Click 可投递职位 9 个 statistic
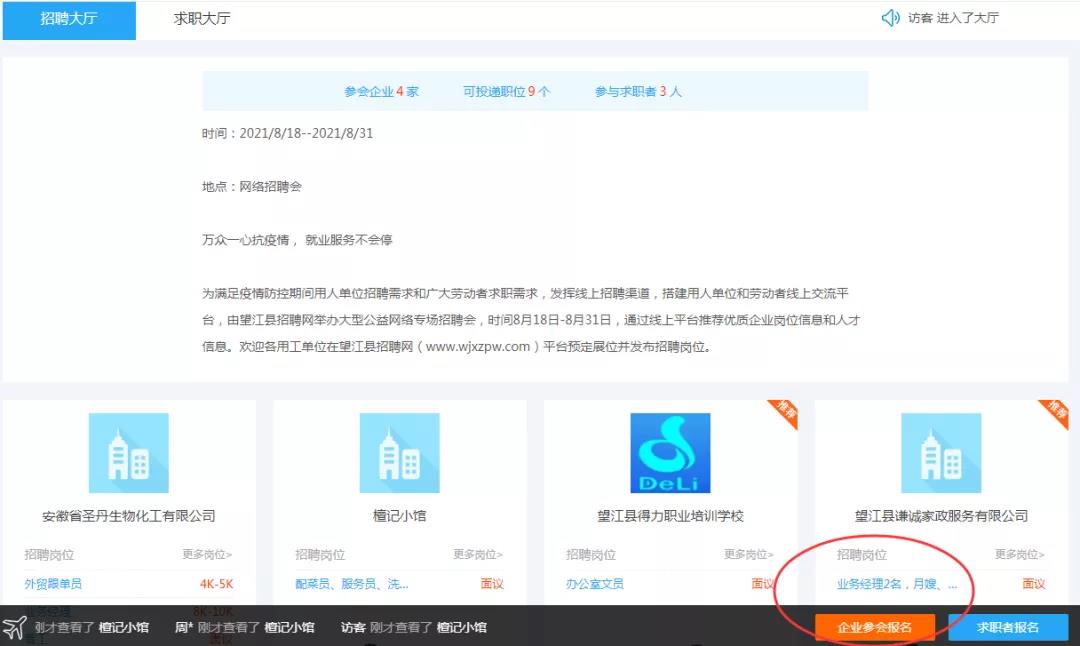The width and height of the screenshot is (1080, 646). click(x=506, y=92)
